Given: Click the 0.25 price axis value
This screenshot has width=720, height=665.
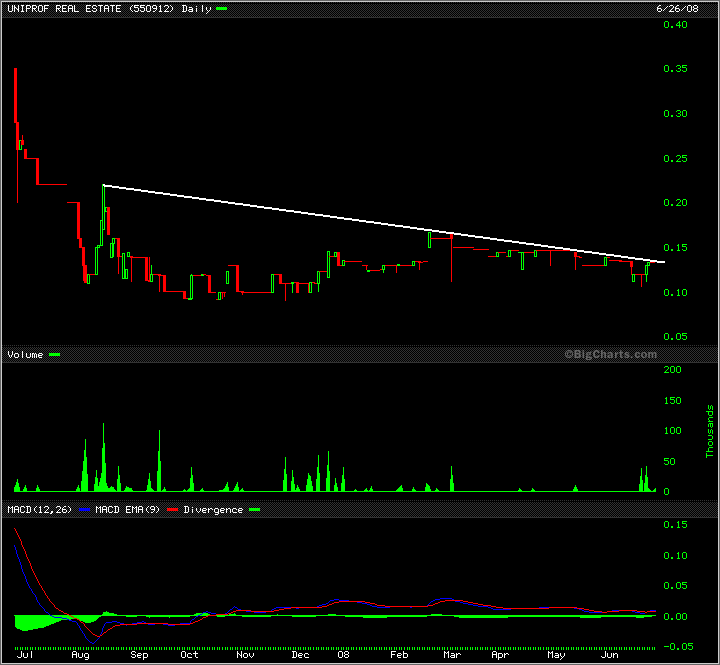Looking at the screenshot, I should 675,158.
